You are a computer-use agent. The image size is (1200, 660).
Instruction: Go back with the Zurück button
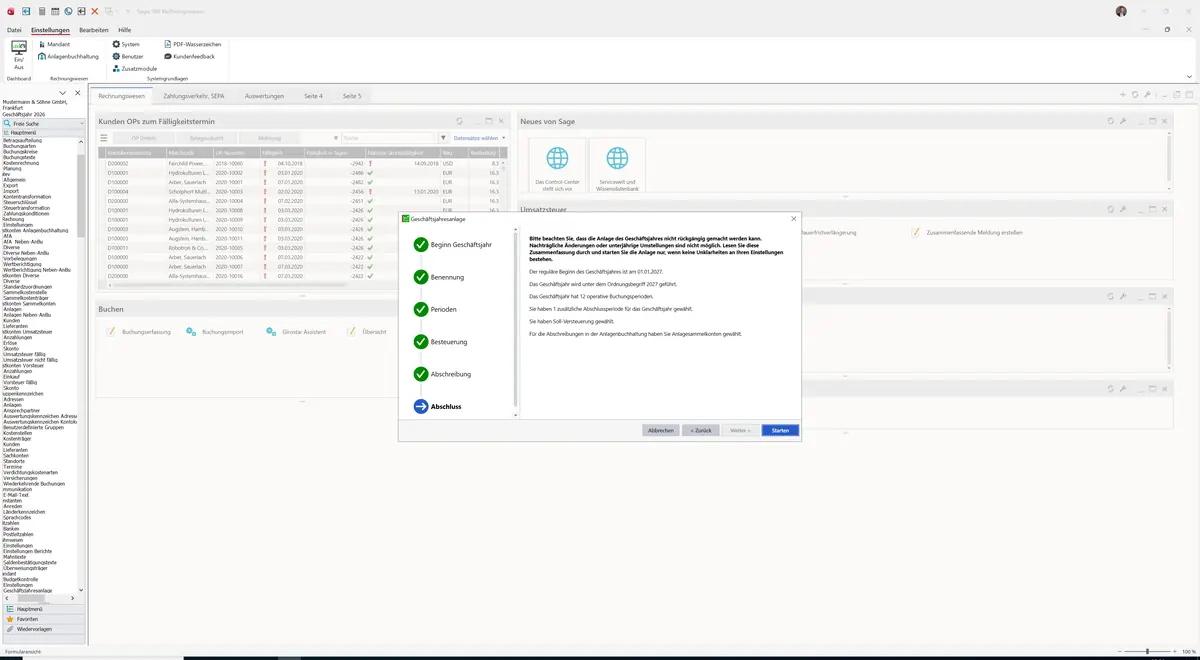tap(700, 430)
